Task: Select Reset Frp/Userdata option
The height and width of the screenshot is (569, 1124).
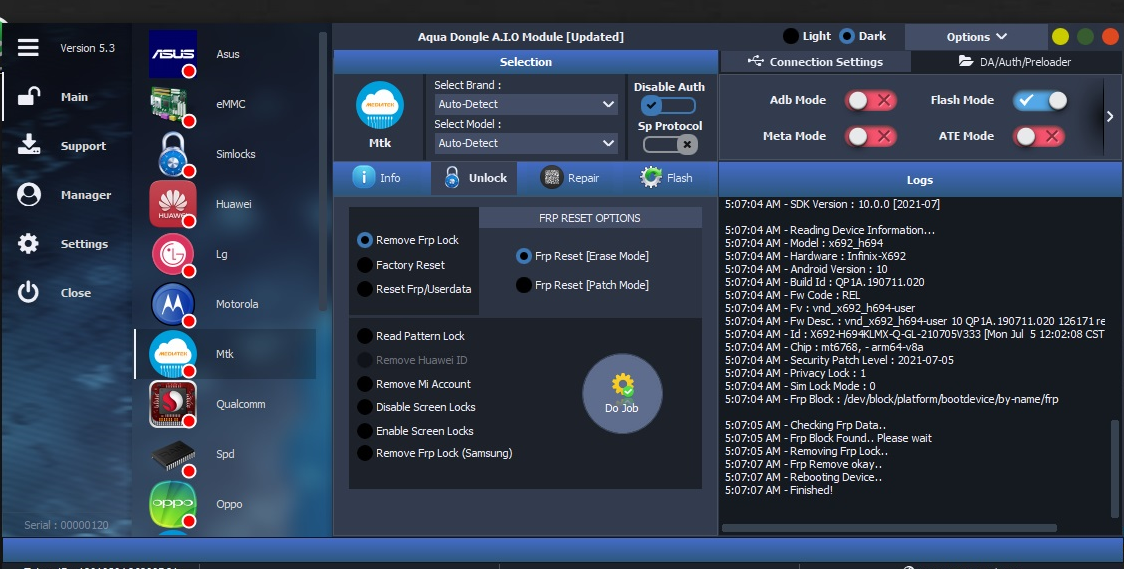Action: pos(414,289)
